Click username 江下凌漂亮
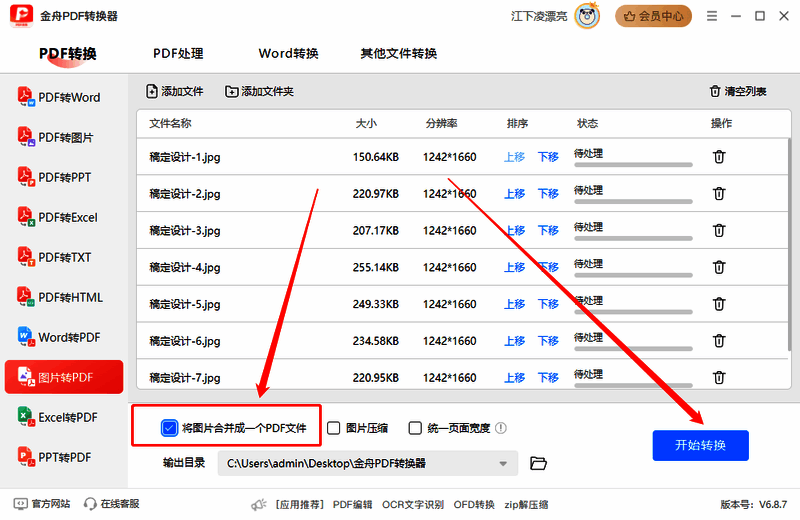 pyautogui.click(x=539, y=16)
